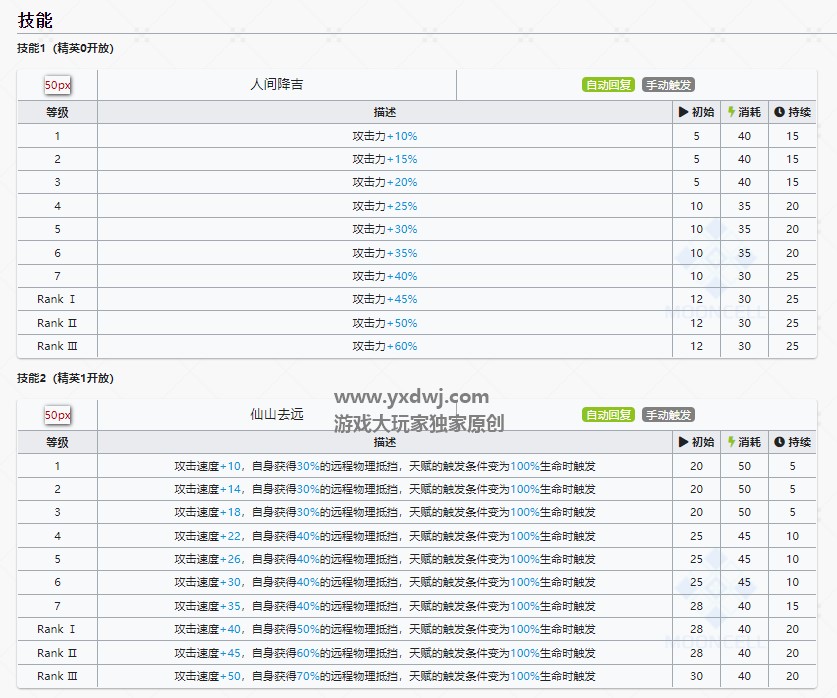Click the lightning 消耗 icon in the 人间降吉 table
This screenshot has width=837, height=698.
731,112
